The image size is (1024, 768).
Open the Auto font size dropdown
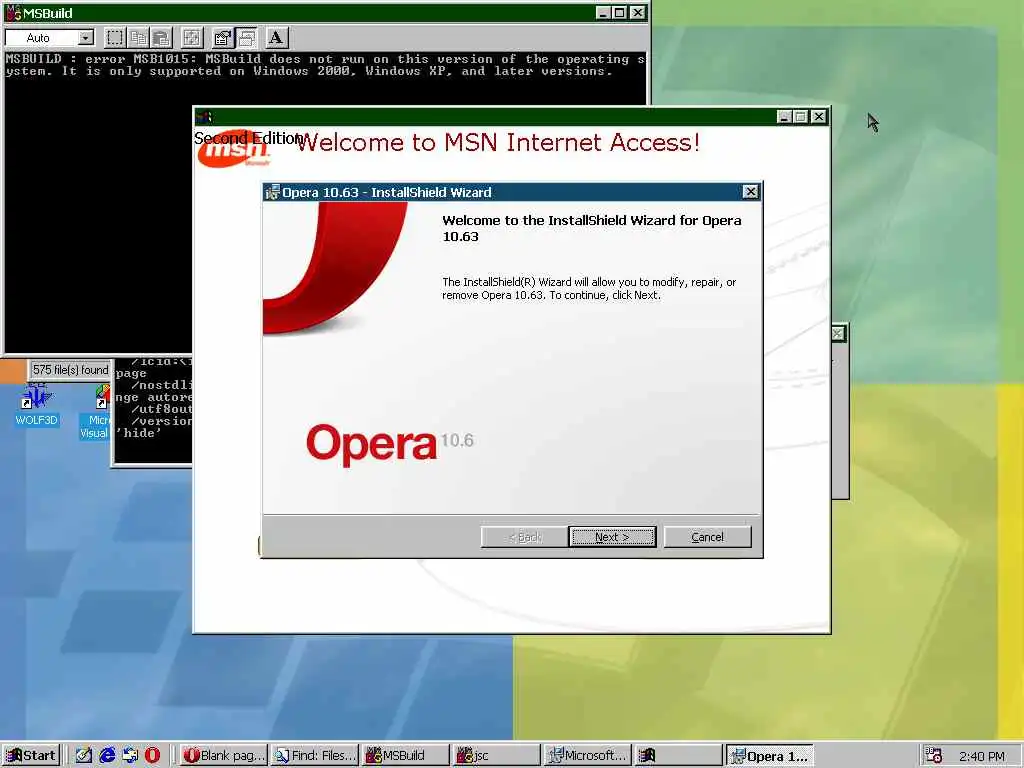tap(86, 38)
